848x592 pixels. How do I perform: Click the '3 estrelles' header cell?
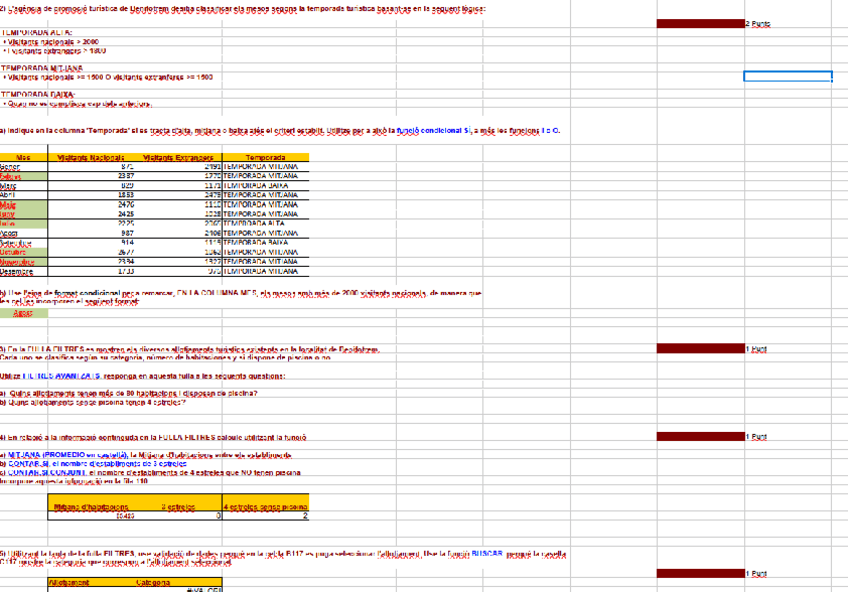coord(178,507)
